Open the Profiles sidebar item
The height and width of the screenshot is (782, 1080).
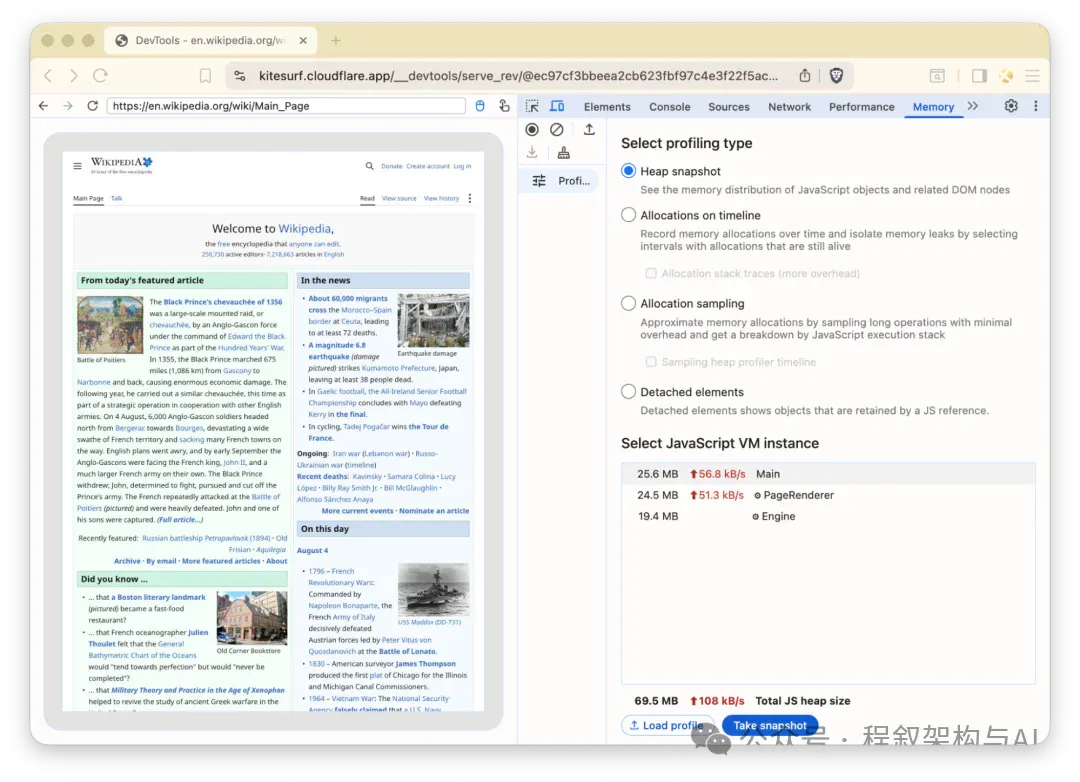[561, 181]
